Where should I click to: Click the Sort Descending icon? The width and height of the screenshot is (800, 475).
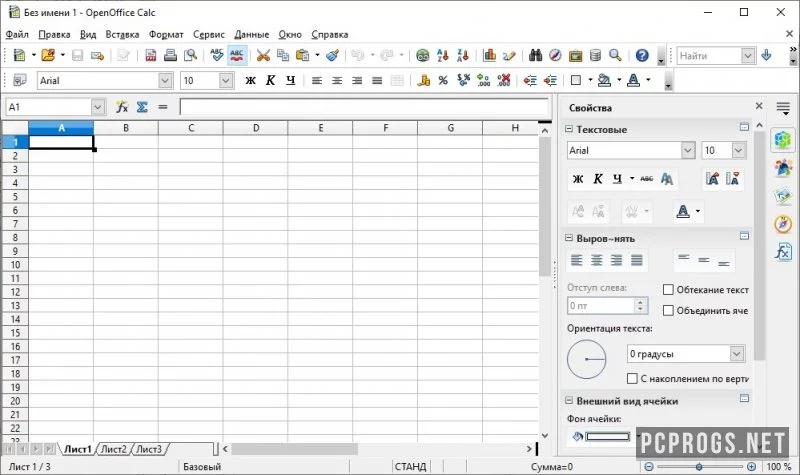pyautogui.click(x=463, y=55)
